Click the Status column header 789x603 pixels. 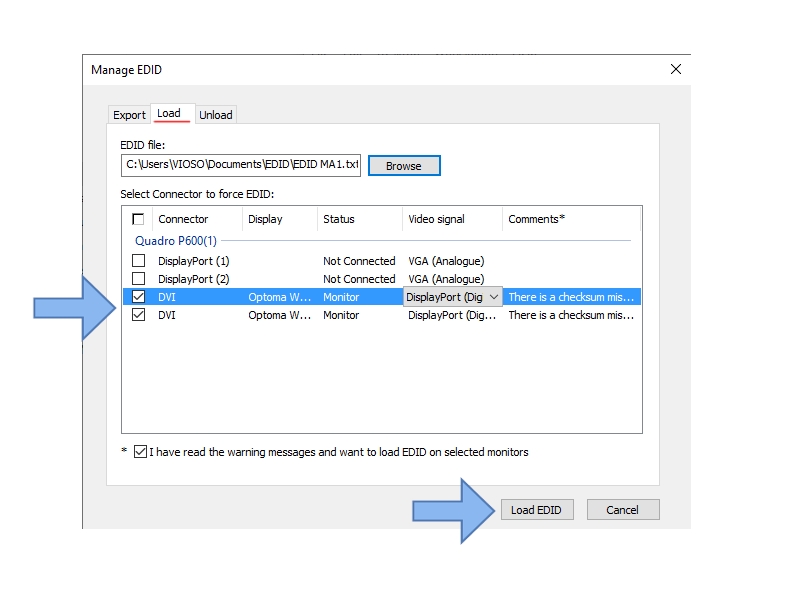pos(339,219)
